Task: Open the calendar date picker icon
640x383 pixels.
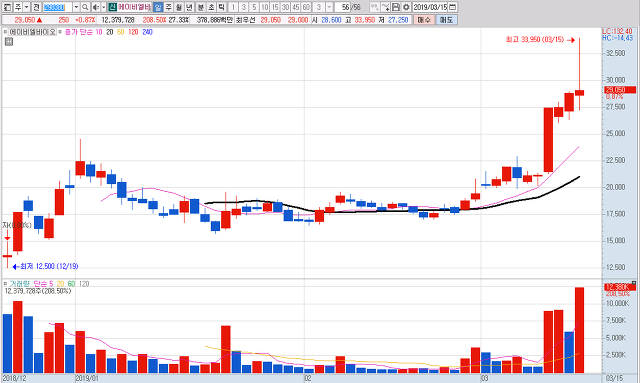Action: tap(452, 7)
